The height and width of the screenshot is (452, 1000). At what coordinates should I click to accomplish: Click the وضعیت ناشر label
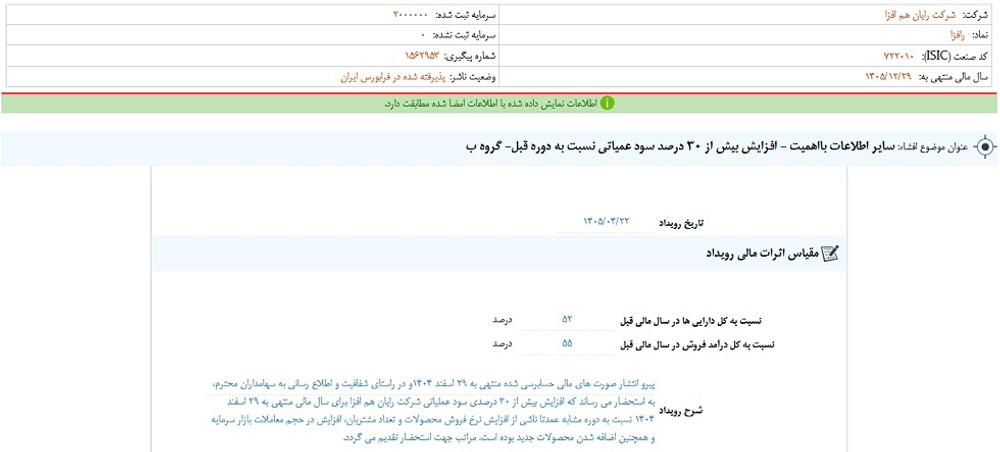click(473, 77)
